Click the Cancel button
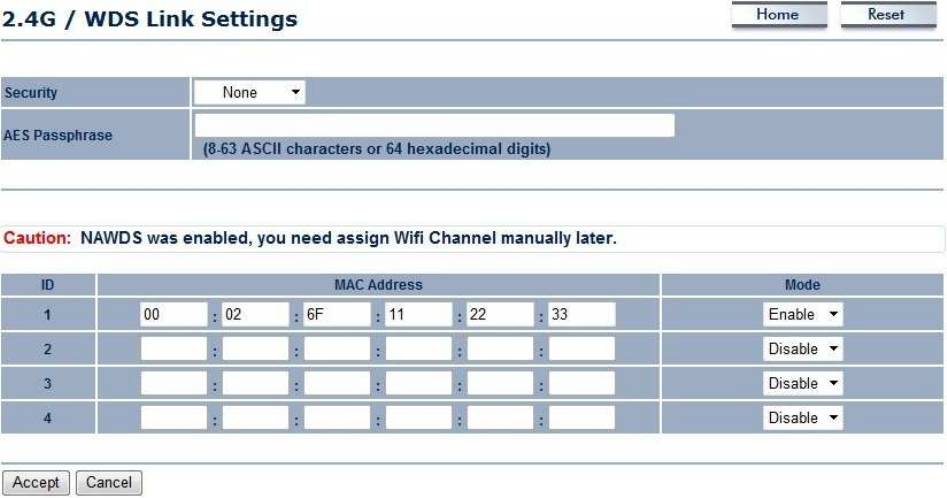Viewport: 947px width, 498px height. pyautogui.click(x=109, y=483)
